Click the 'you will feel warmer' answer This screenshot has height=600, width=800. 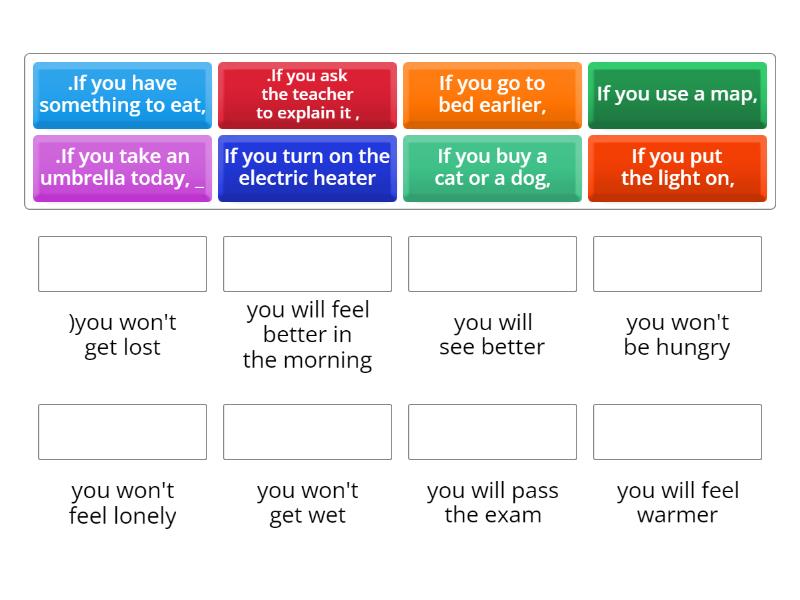(677, 503)
